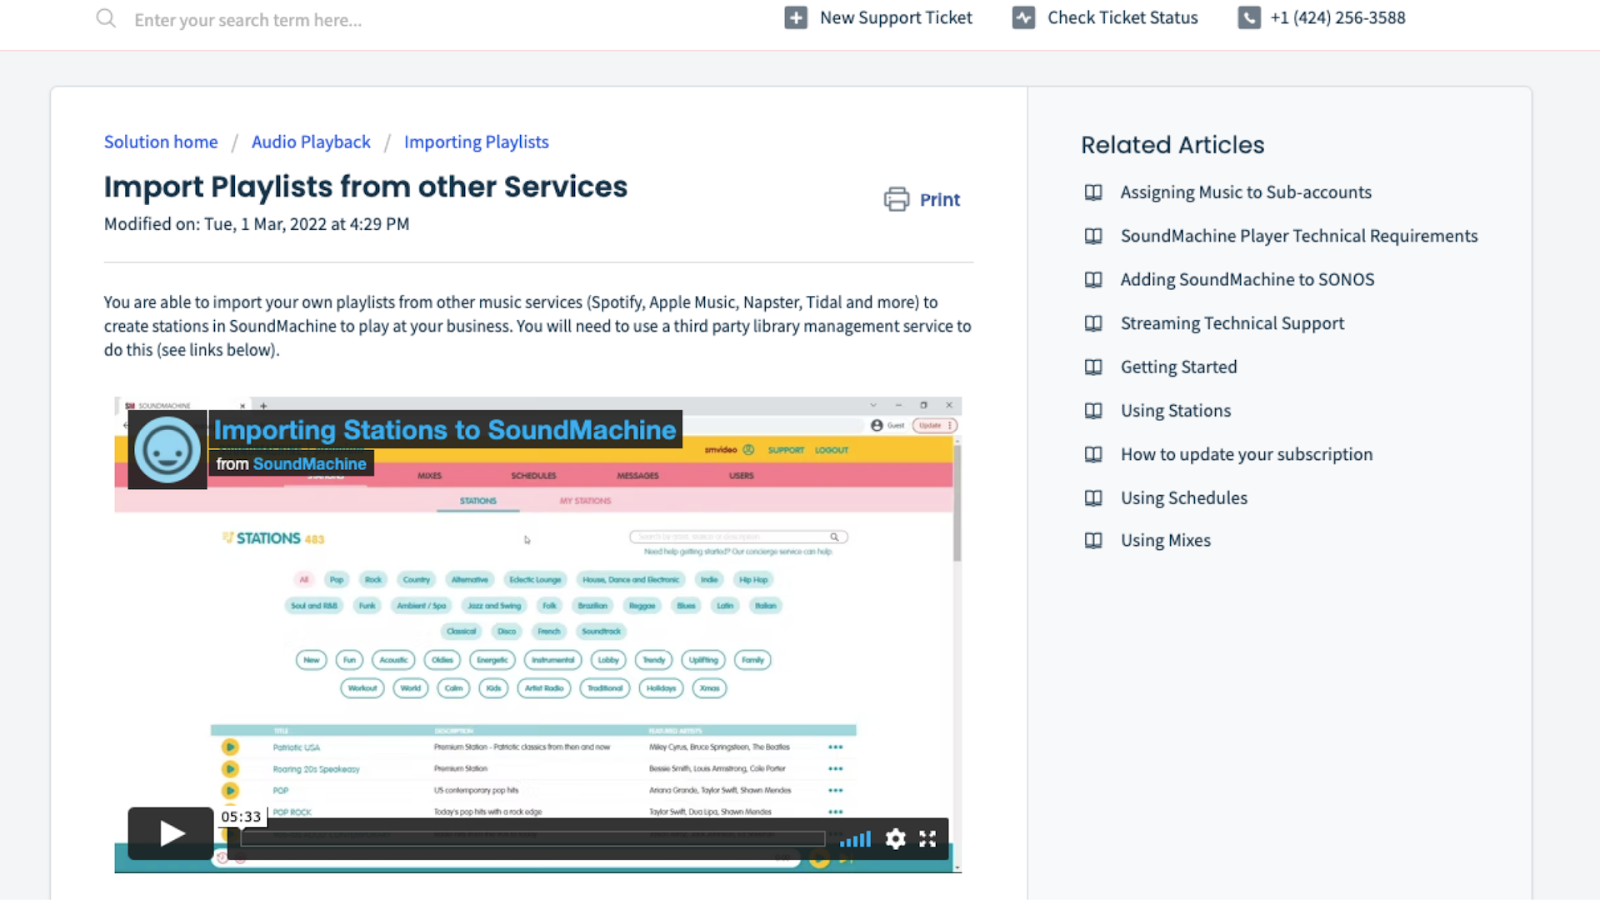This screenshot has height=900, width=1600.
Task: Open SoundMachine Player Technical Requirements article
Action: click(1299, 236)
